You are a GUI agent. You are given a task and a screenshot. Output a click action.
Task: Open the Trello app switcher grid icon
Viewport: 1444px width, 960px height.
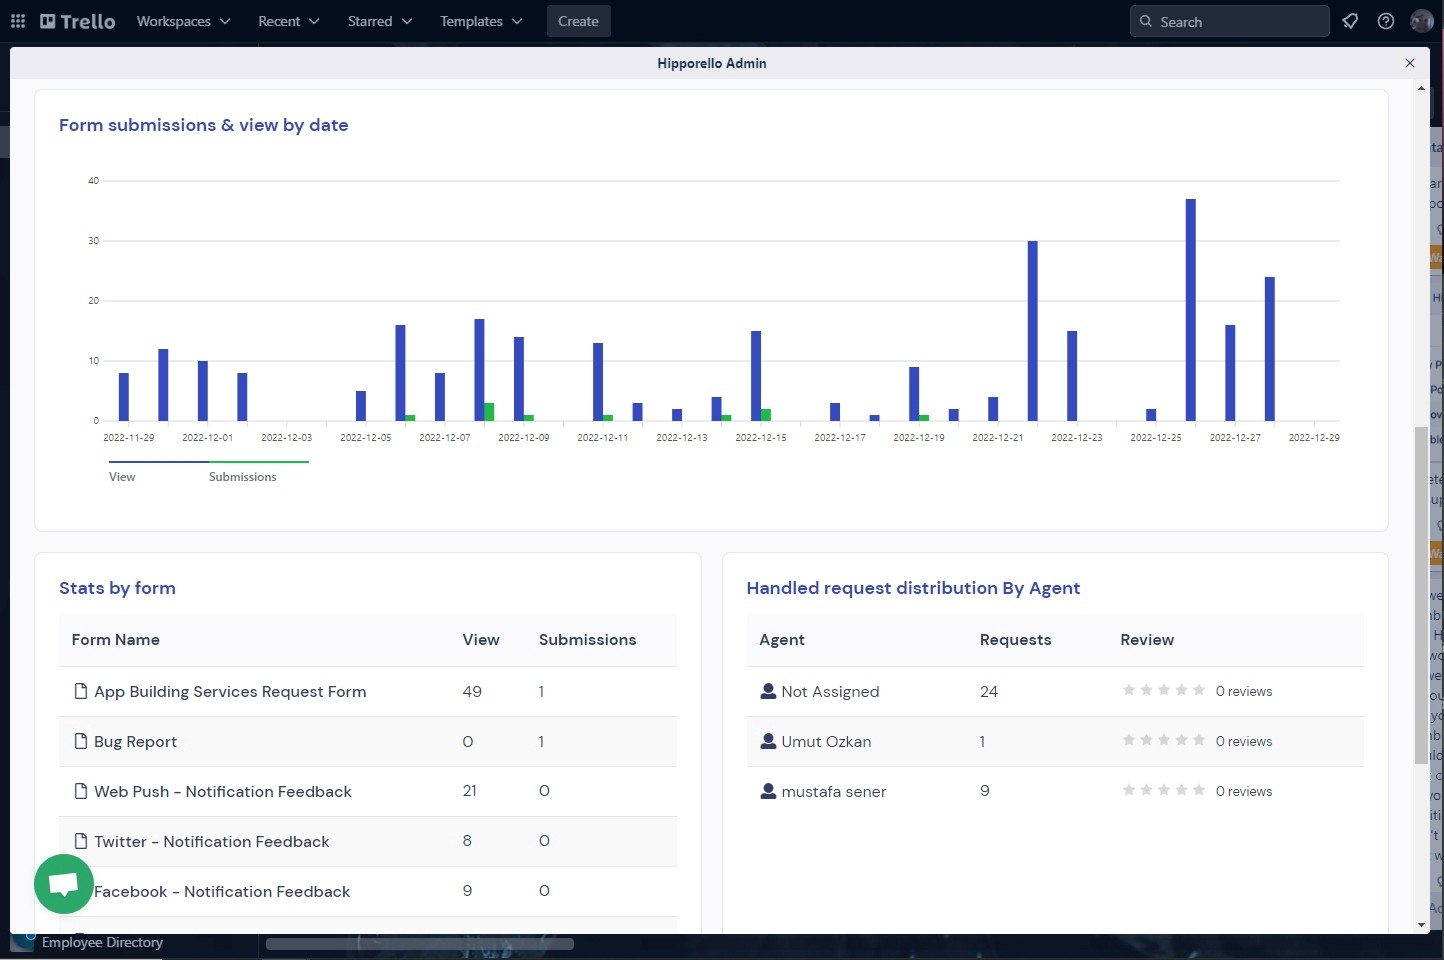(18, 21)
